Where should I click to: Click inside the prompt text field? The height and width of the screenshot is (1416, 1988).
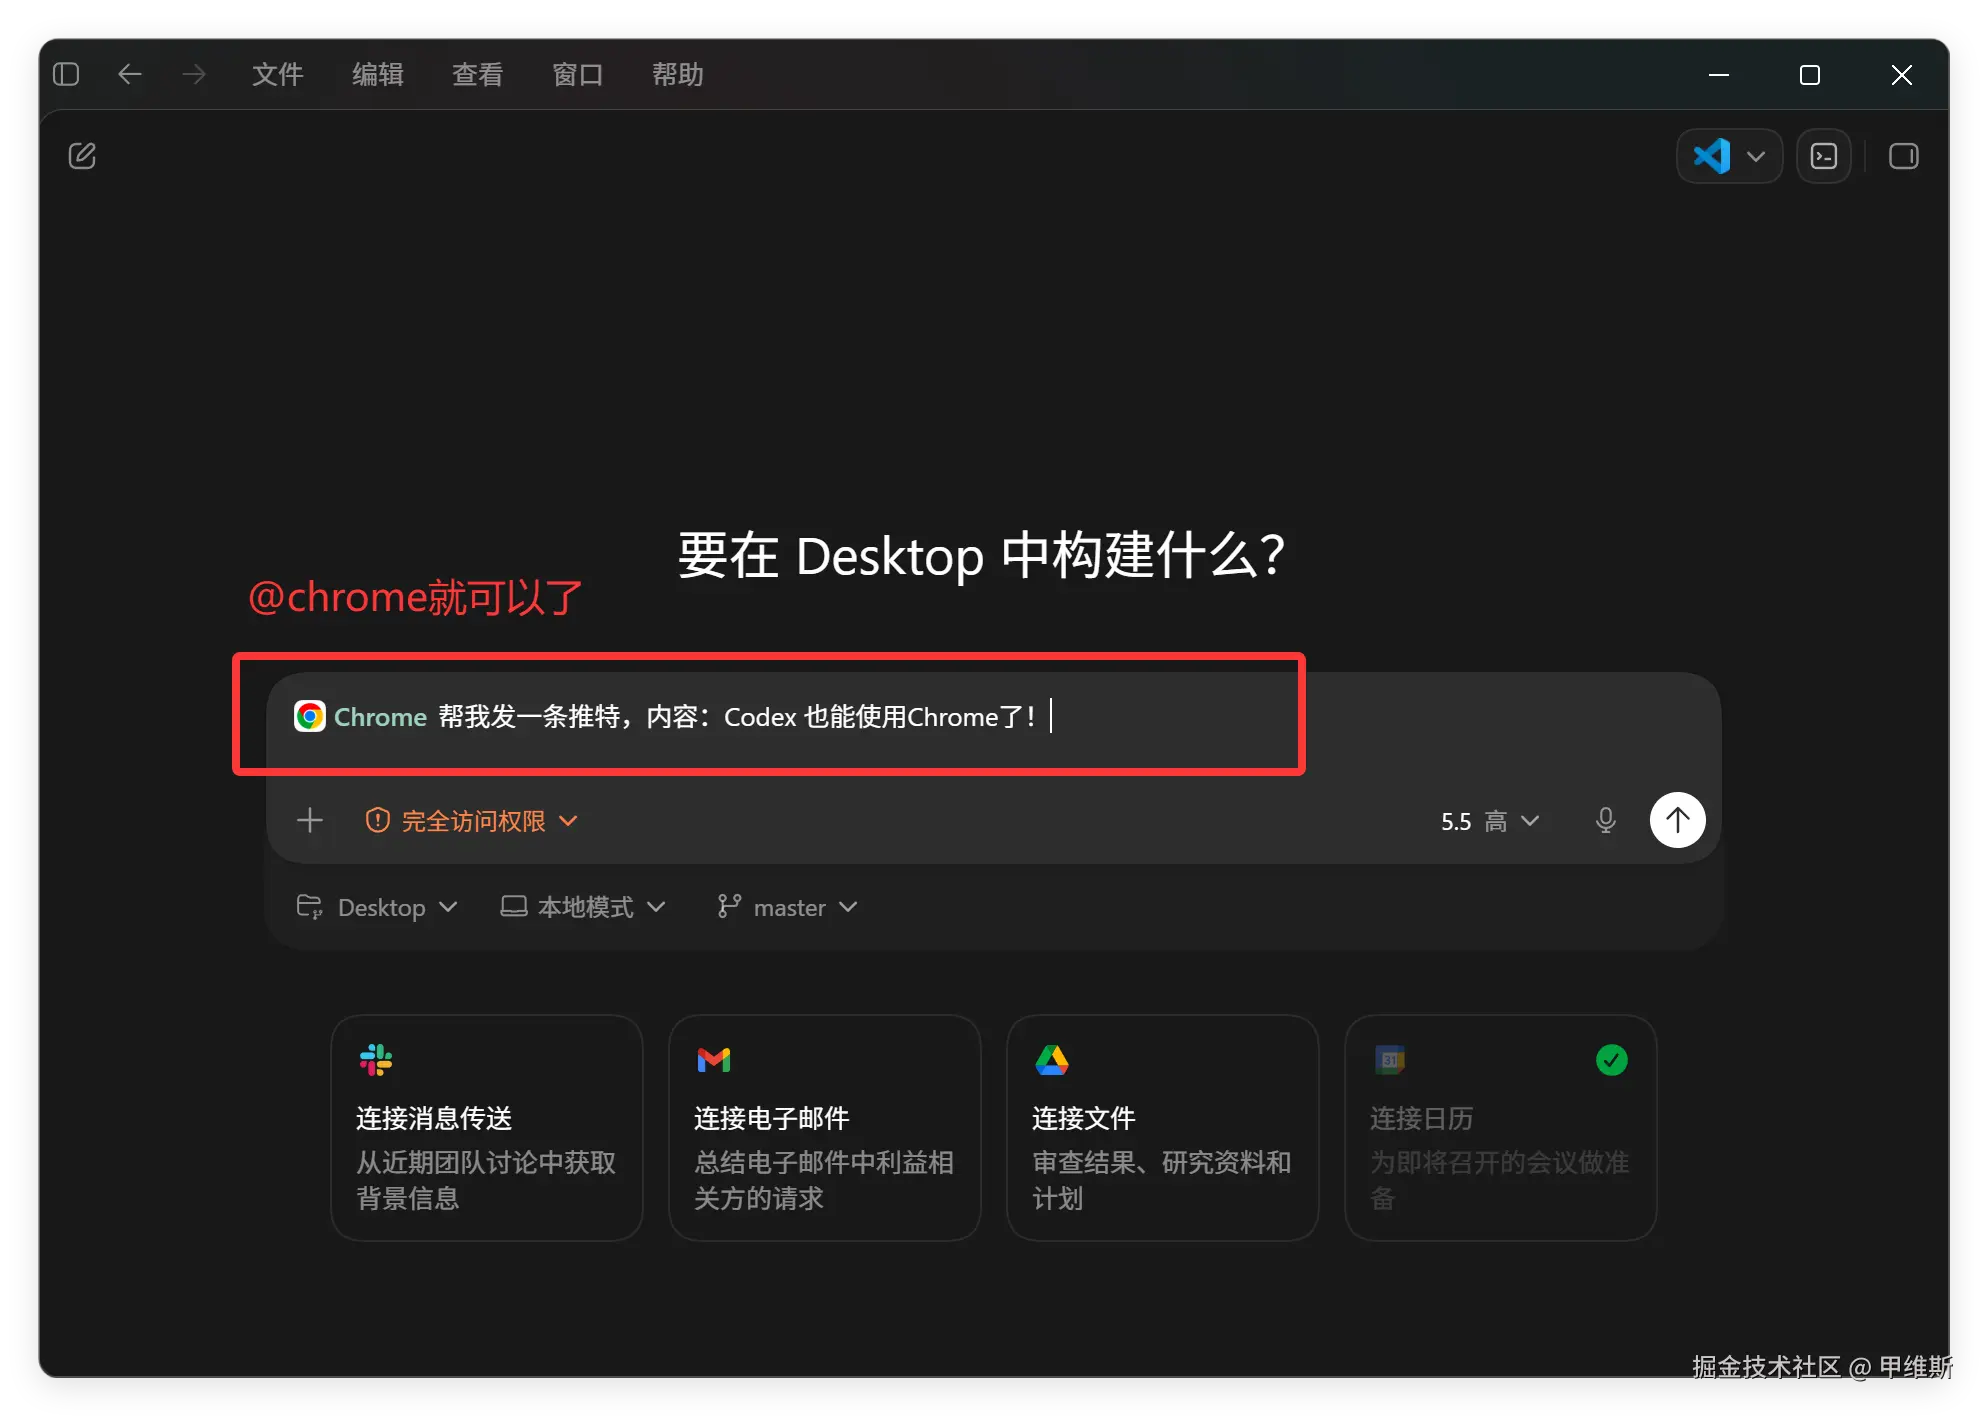(x=992, y=717)
